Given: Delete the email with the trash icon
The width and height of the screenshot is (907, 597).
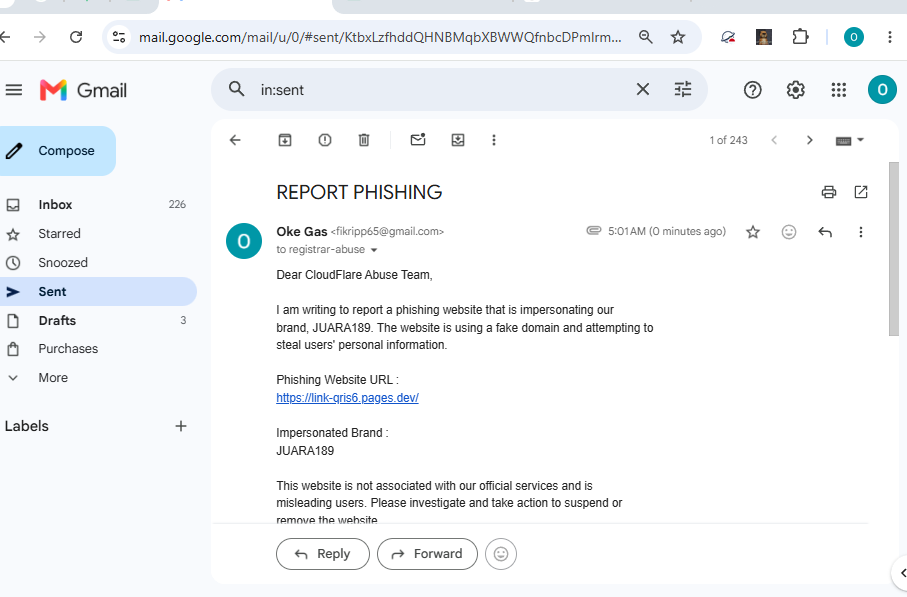Looking at the screenshot, I should tap(364, 140).
